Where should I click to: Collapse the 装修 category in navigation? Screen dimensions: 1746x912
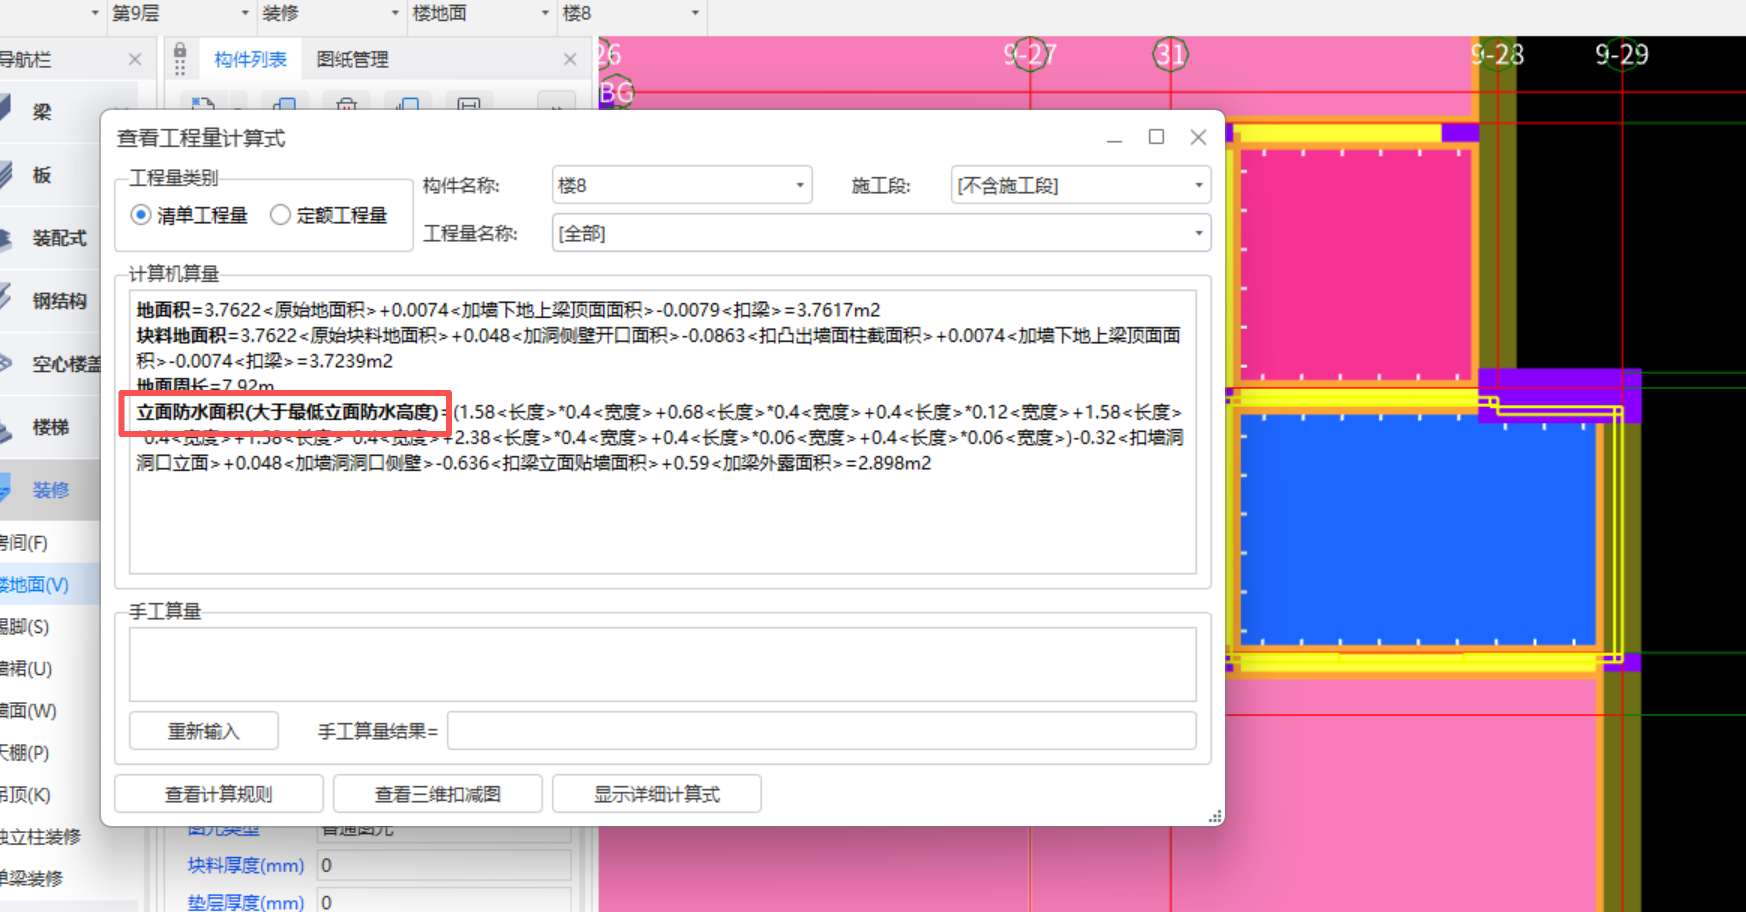coord(50,490)
